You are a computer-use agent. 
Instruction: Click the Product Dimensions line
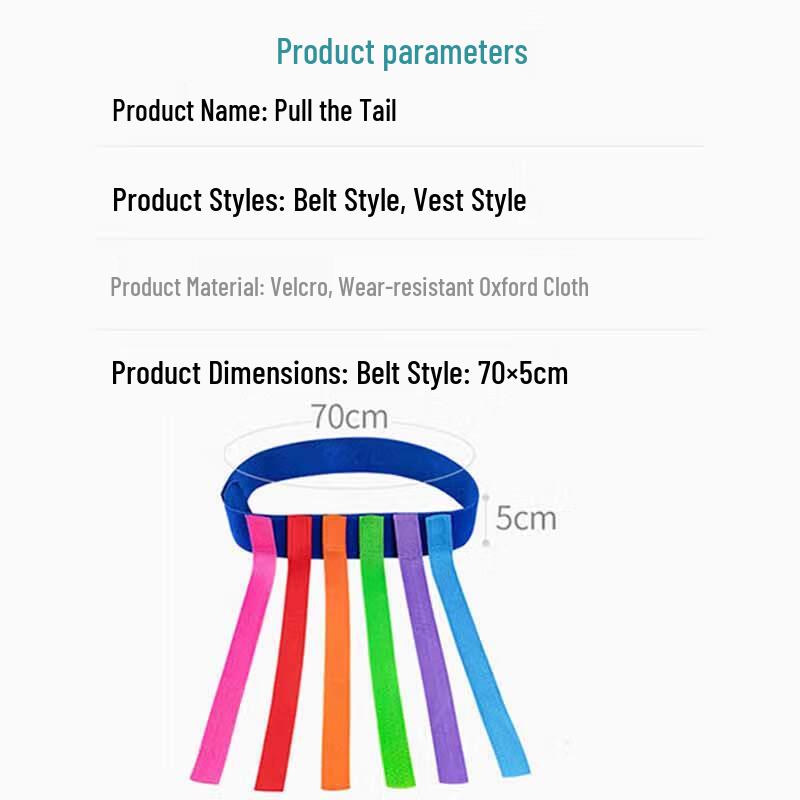[x=340, y=373]
